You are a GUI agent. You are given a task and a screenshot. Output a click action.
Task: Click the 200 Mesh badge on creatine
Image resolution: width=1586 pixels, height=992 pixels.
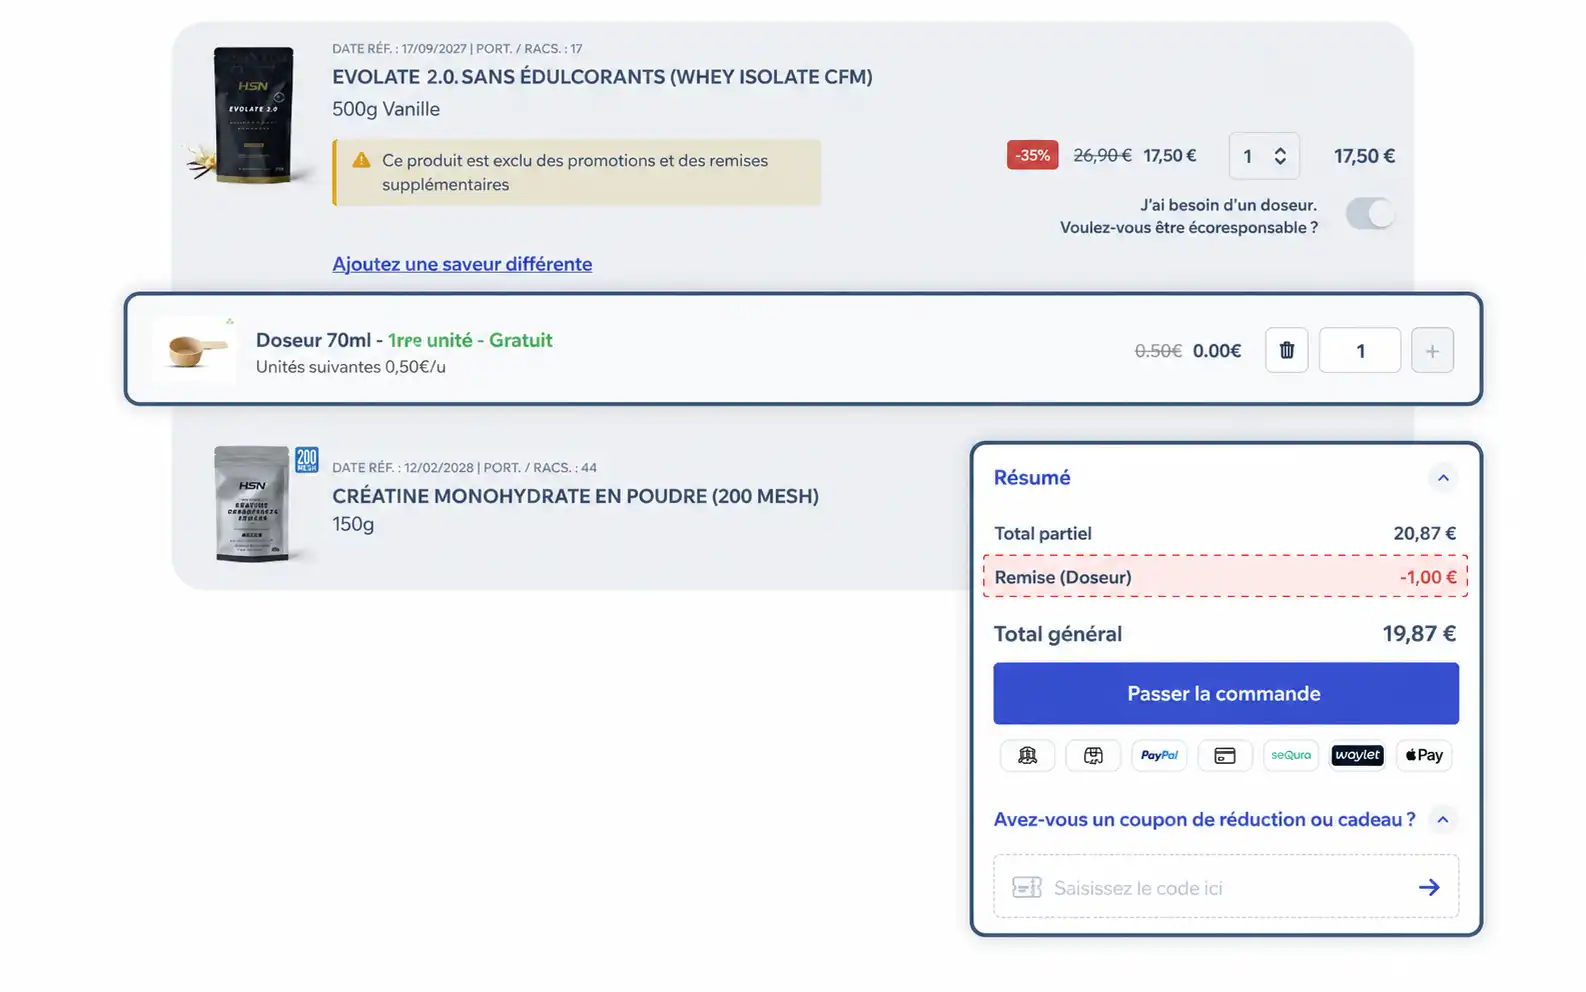coord(306,460)
